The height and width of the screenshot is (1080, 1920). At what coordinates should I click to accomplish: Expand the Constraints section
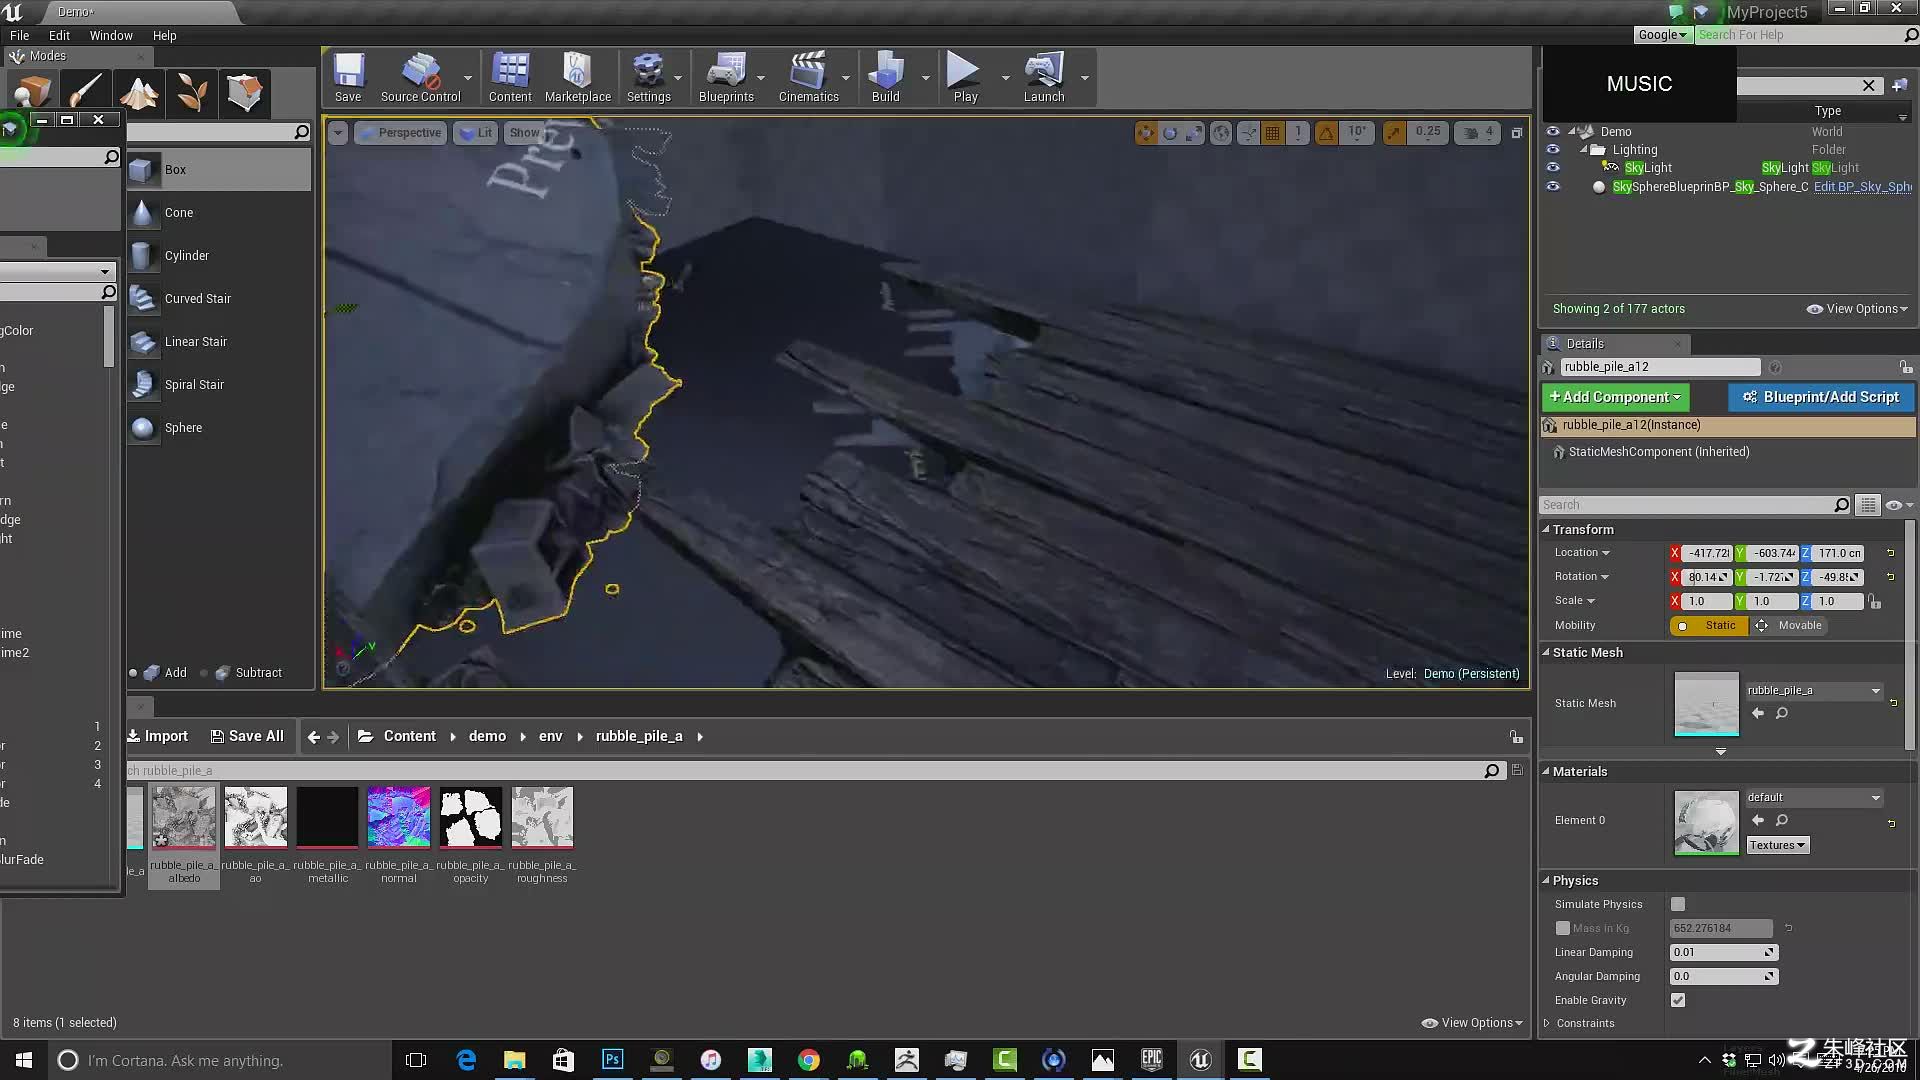(1547, 1023)
